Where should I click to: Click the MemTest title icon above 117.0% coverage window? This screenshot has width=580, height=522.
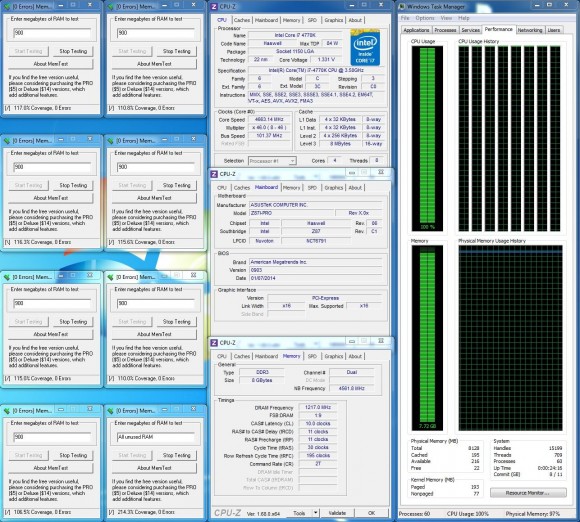tap(7, 6)
